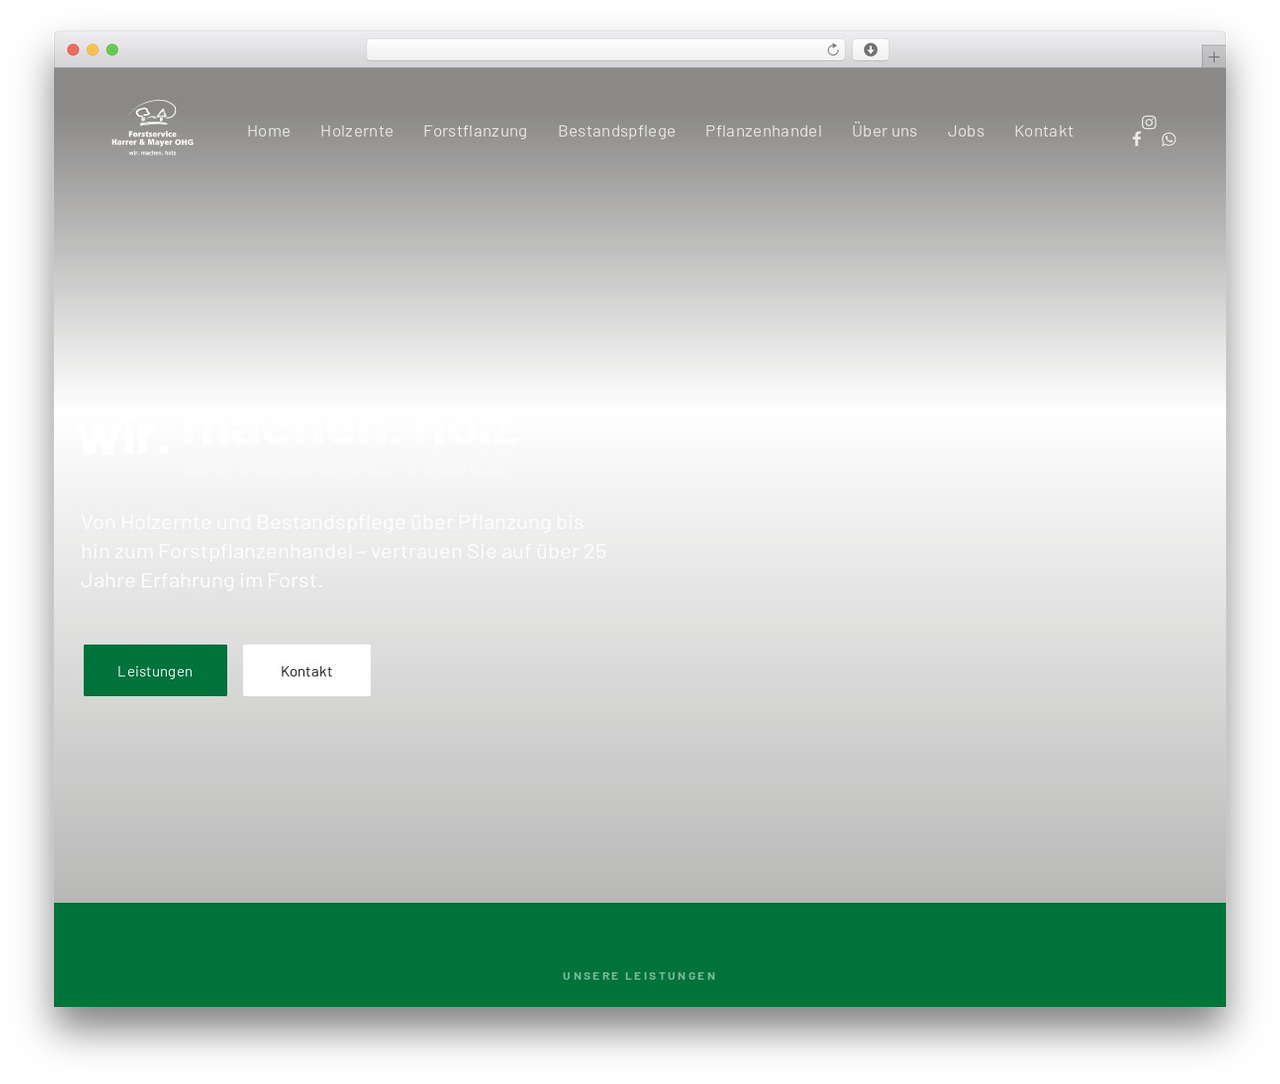Open the Instagram profile icon
This screenshot has height=1084, width=1280.
1149,122
